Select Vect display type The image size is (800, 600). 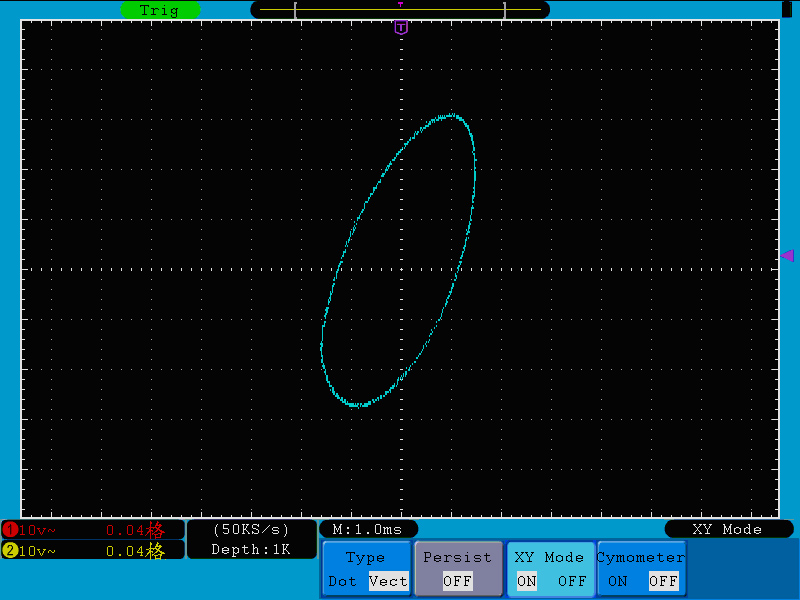point(388,581)
